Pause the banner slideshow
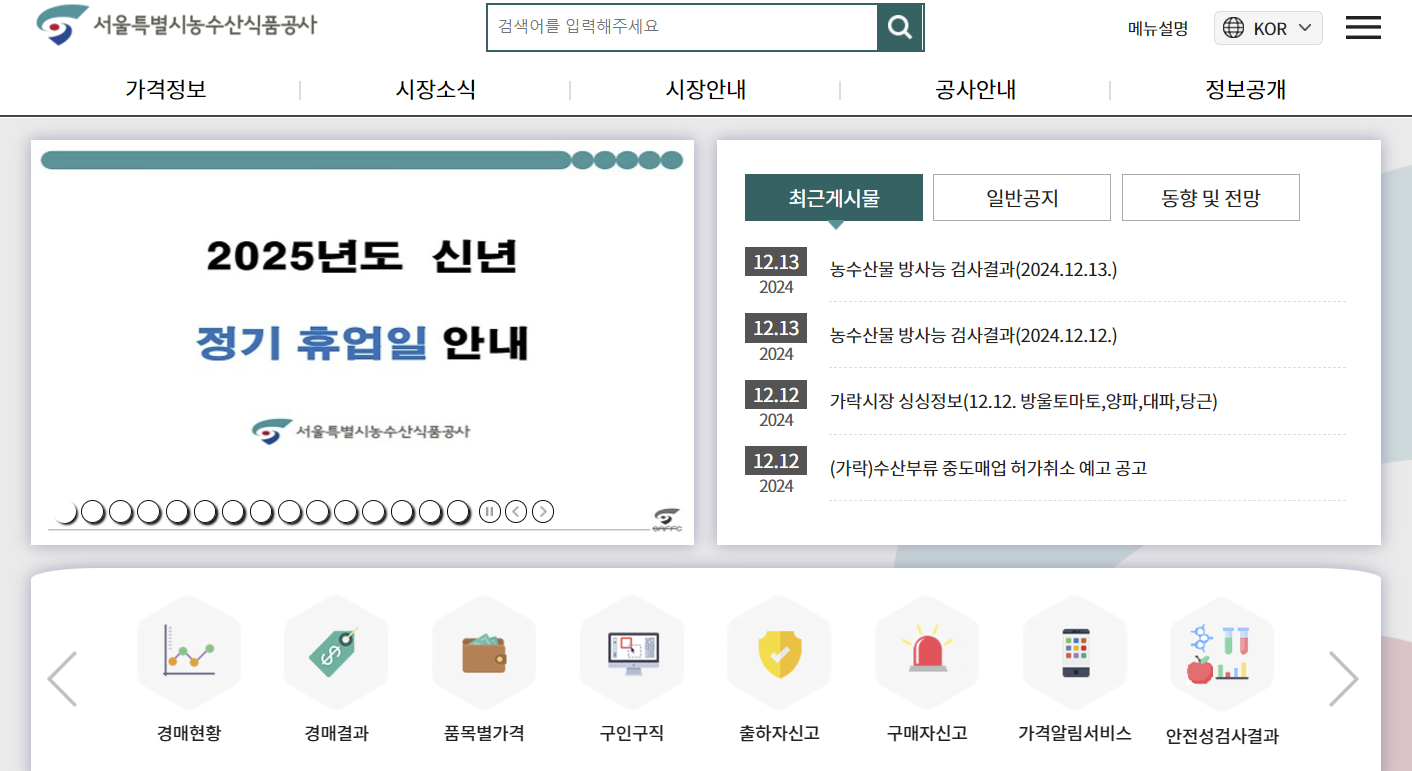 pyautogui.click(x=489, y=512)
